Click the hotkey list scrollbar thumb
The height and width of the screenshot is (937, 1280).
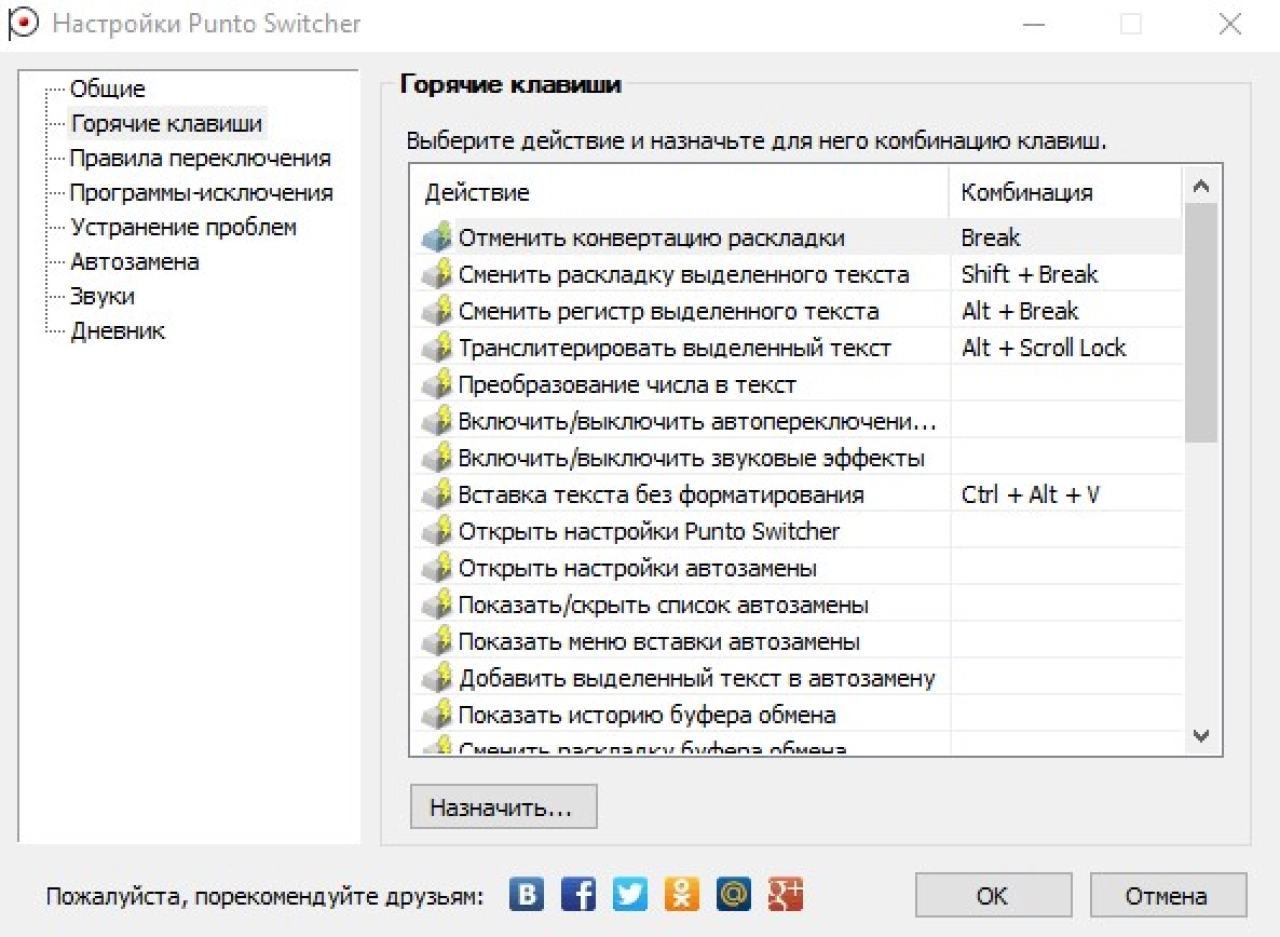[x=1201, y=323]
